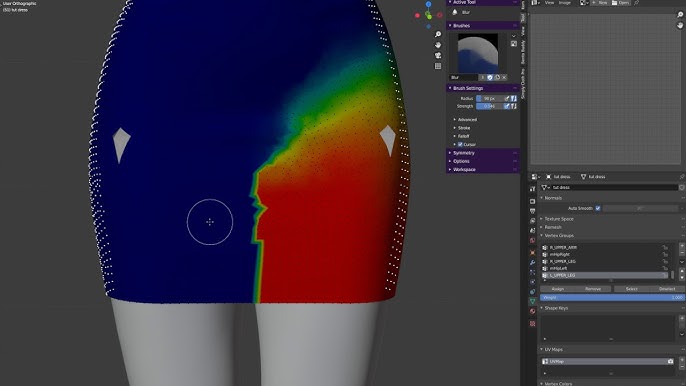686x386 pixels.
Task: Toggle unified radius icon beside Radius
Action: pyautogui.click(x=514, y=98)
